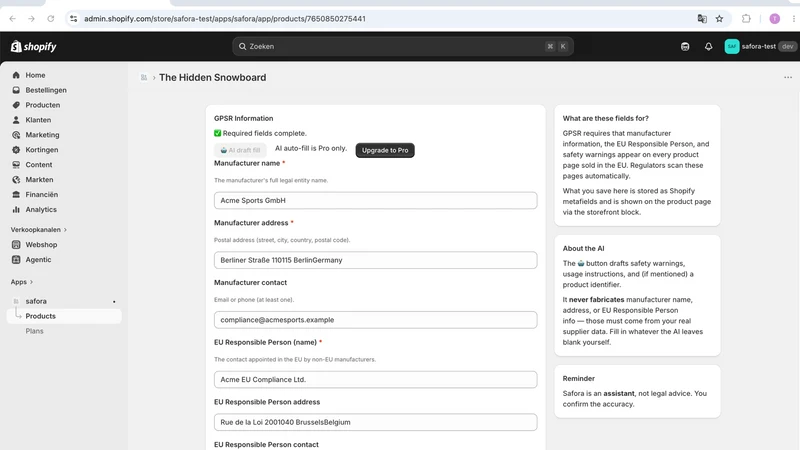Open the browser extensions puzzle icon
Screen dimensions: 800x450
(x=746, y=19)
